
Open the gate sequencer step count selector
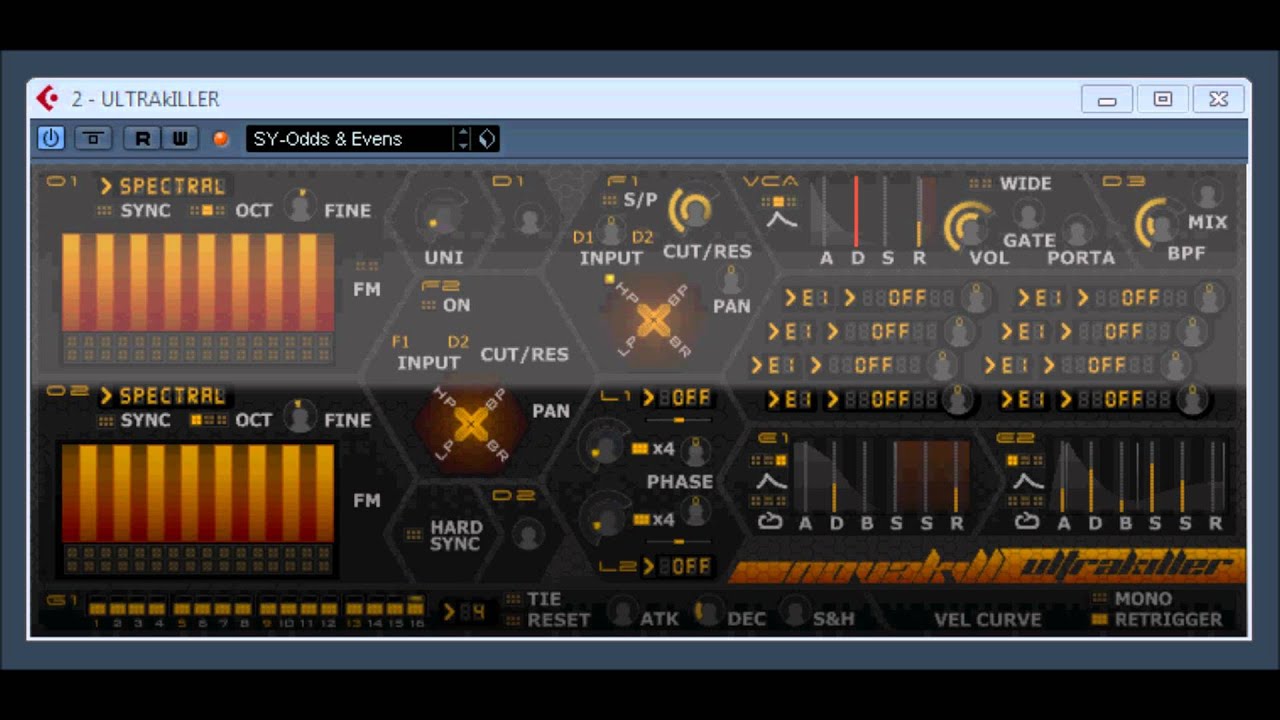point(464,611)
